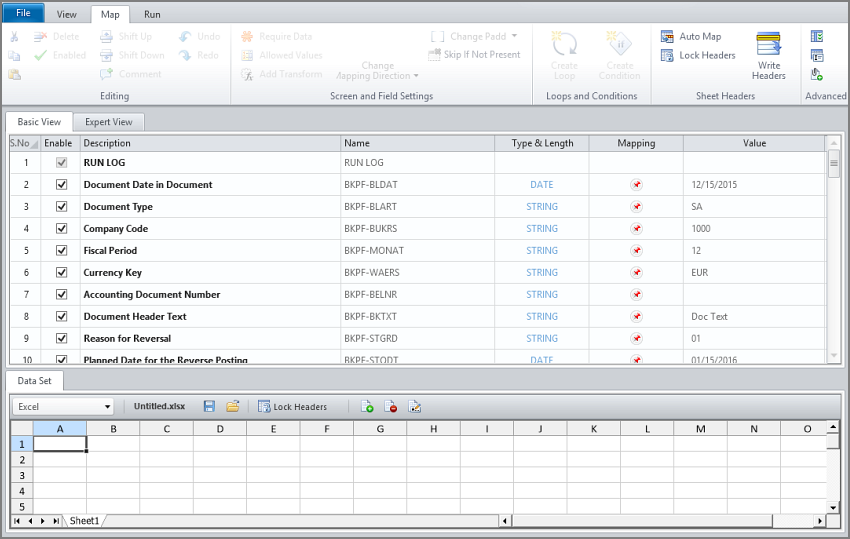Open the Excel data source dropdown
The height and width of the screenshot is (539, 850).
click(x=107, y=407)
